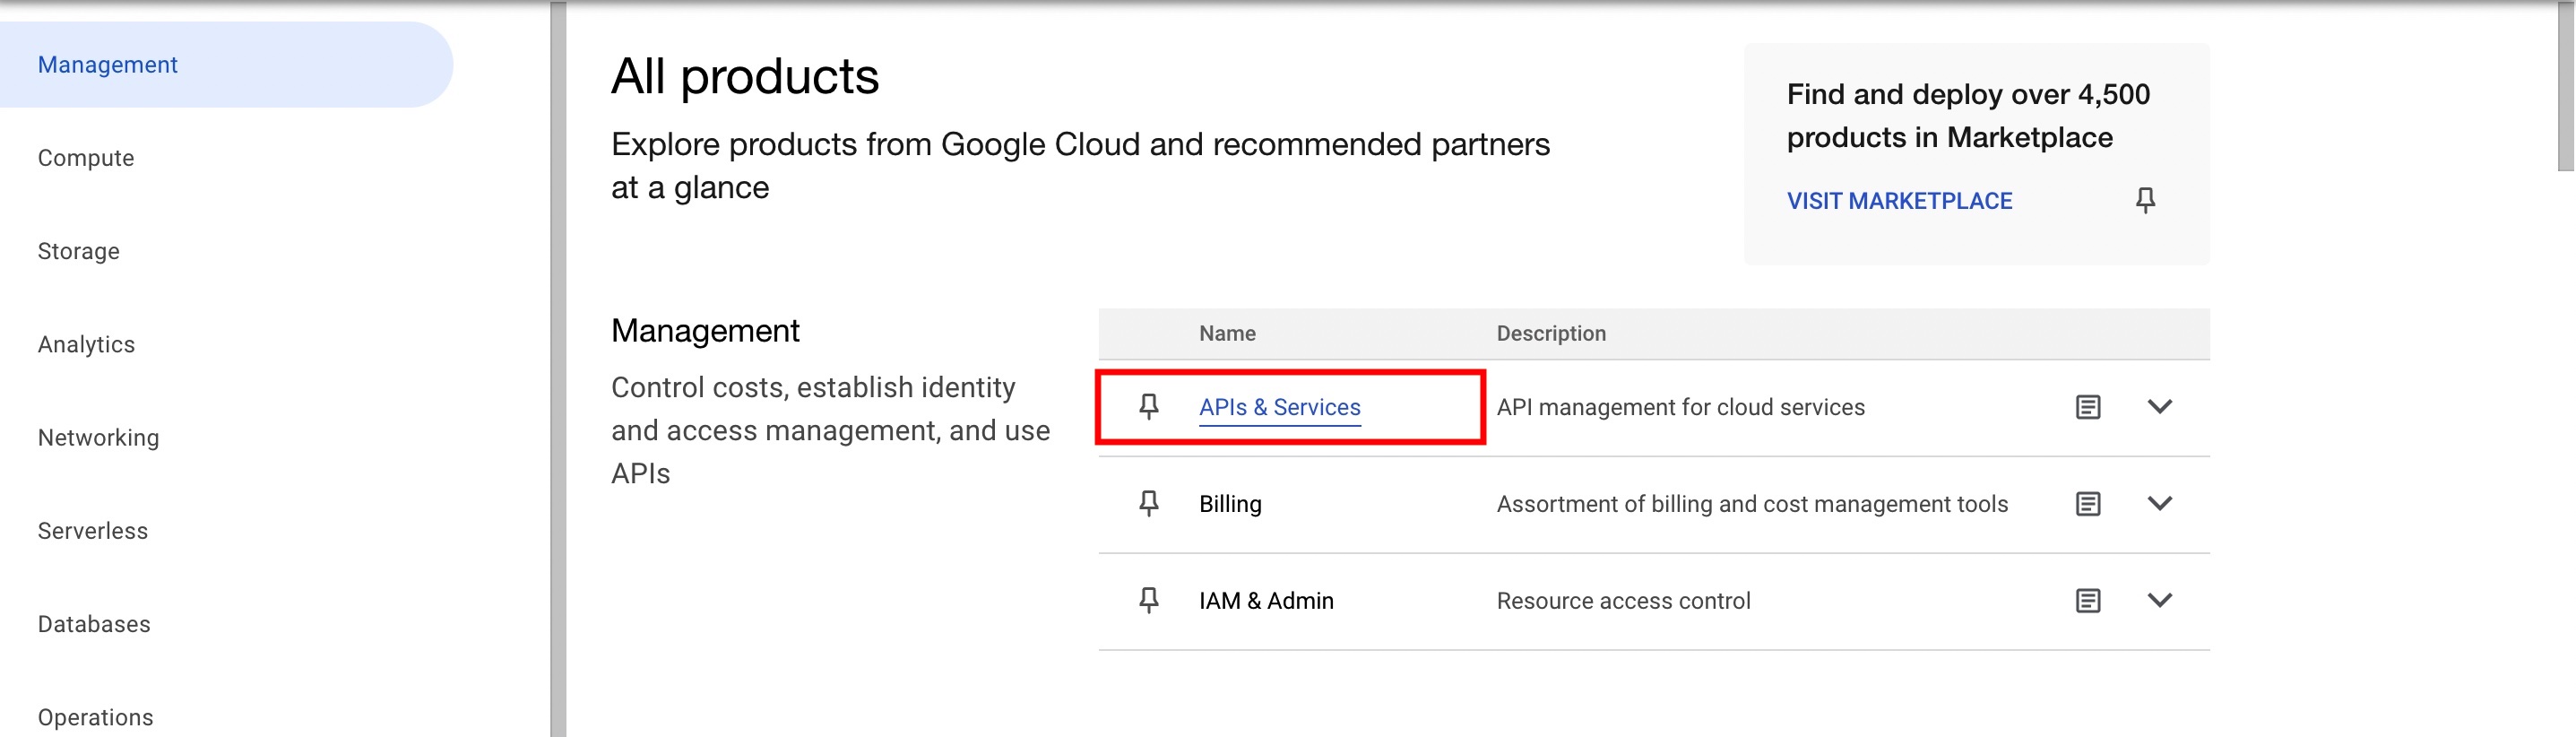Select Operations in the sidebar
The height and width of the screenshot is (737, 2576).
tap(95, 717)
